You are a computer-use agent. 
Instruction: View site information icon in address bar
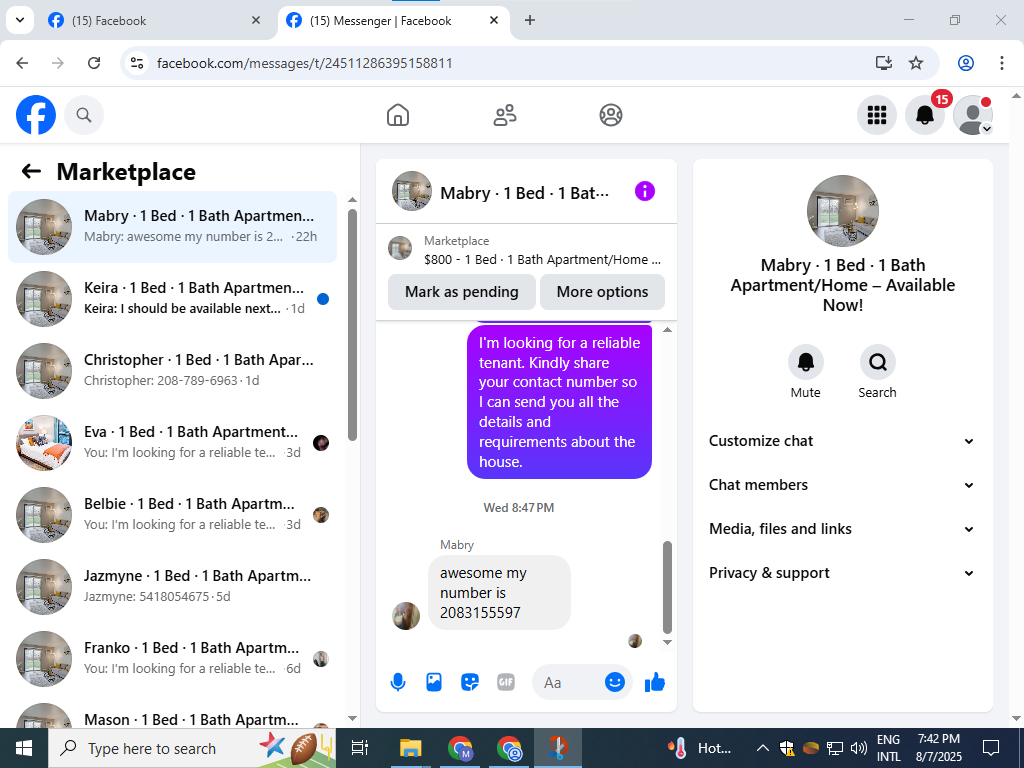pos(136,63)
